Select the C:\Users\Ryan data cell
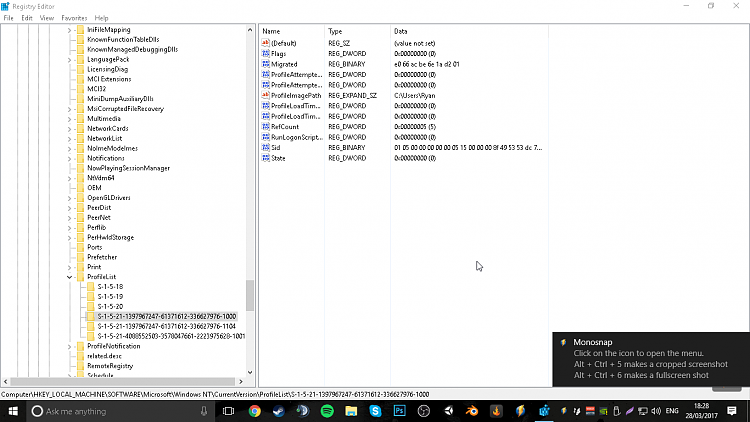The width and height of the screenshot is (750, 422). (x=415, y=95)
